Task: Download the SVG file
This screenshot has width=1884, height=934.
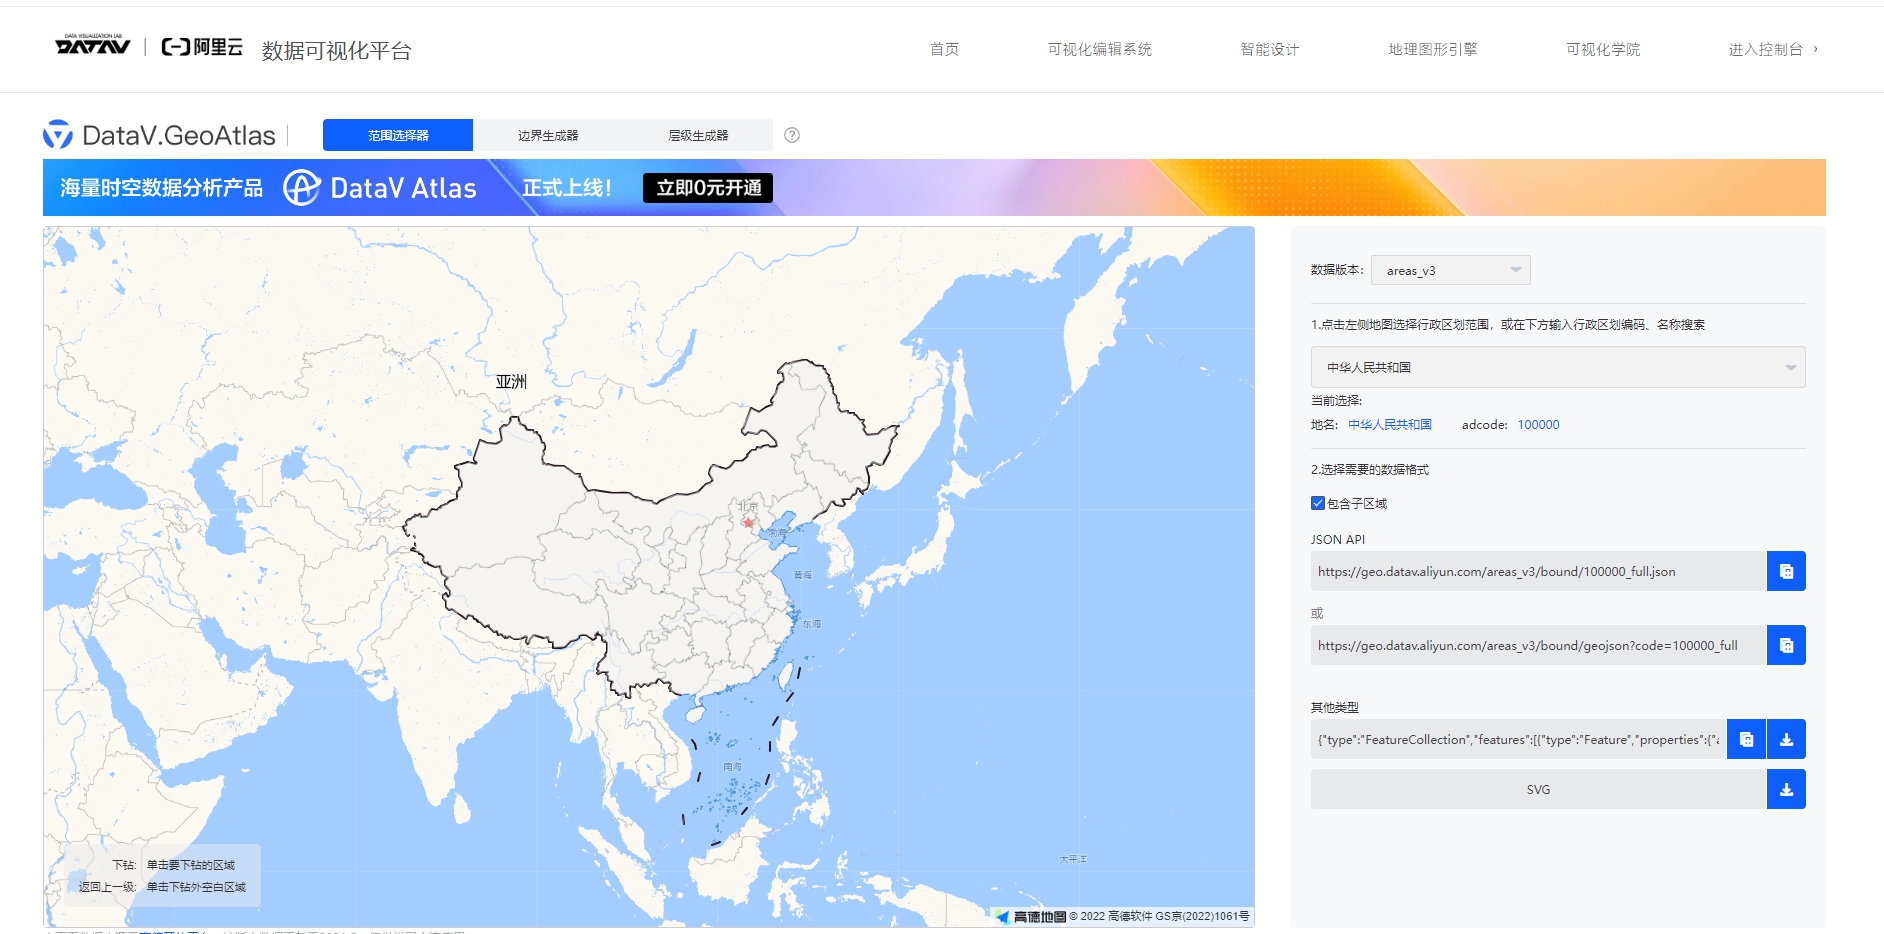Action: point(1786,789)
